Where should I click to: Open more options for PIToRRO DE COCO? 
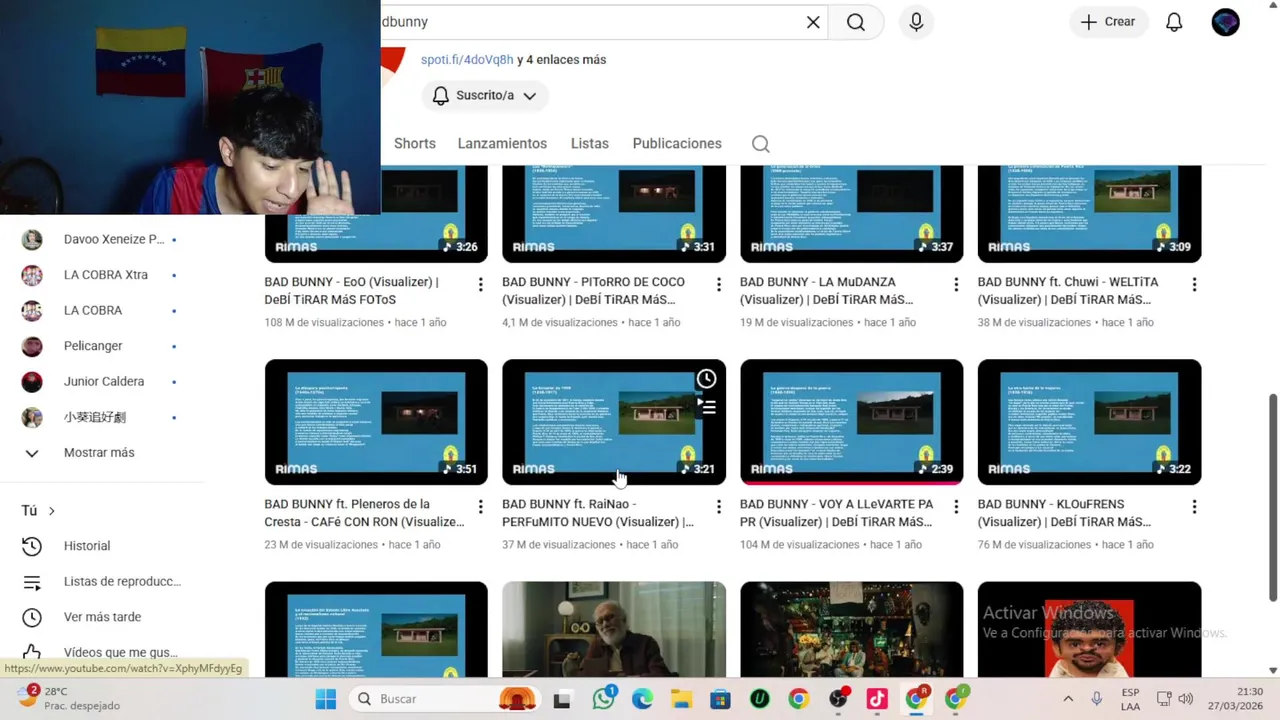pyautogui.click(x=718, y=285)
